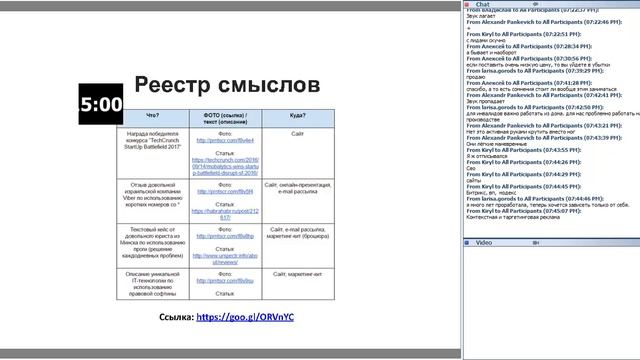Click the chat message 'продаю'

pos(476,77)
